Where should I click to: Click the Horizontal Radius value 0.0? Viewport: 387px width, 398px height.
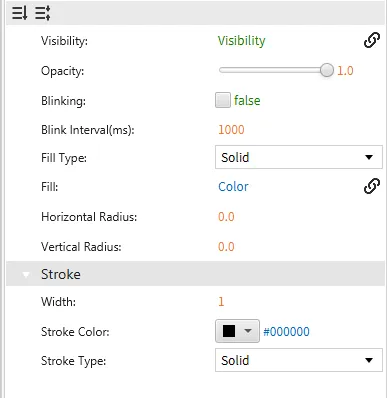226,217
